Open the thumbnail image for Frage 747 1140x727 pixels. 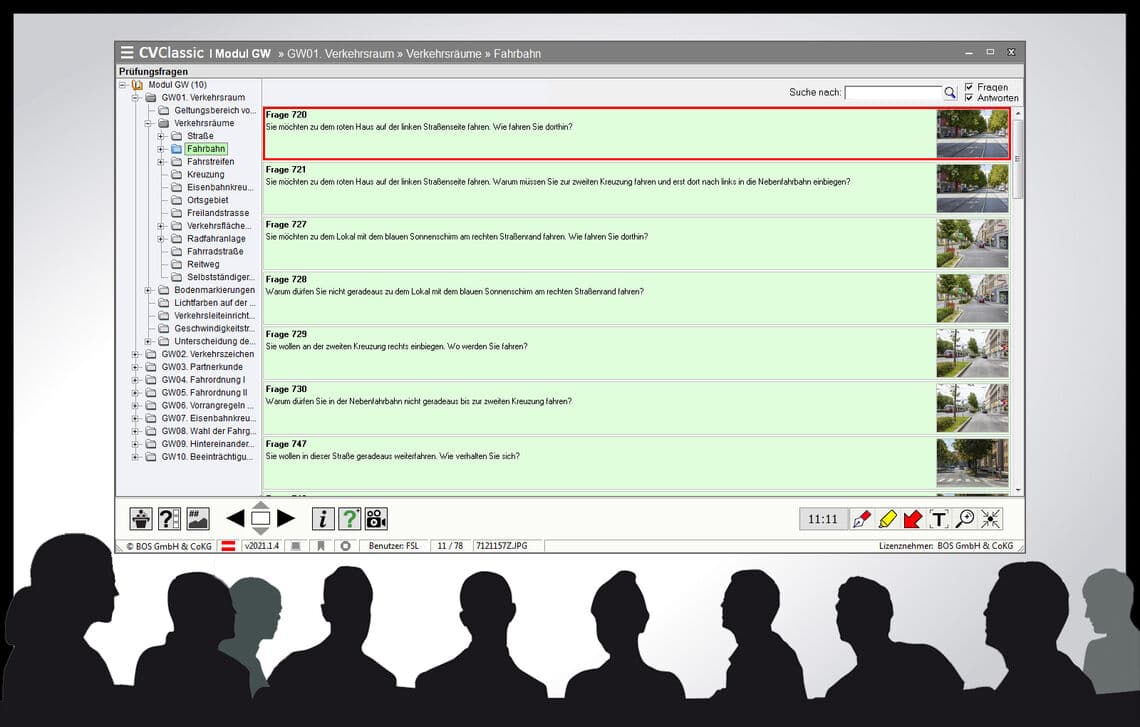[x=973, y=463]
